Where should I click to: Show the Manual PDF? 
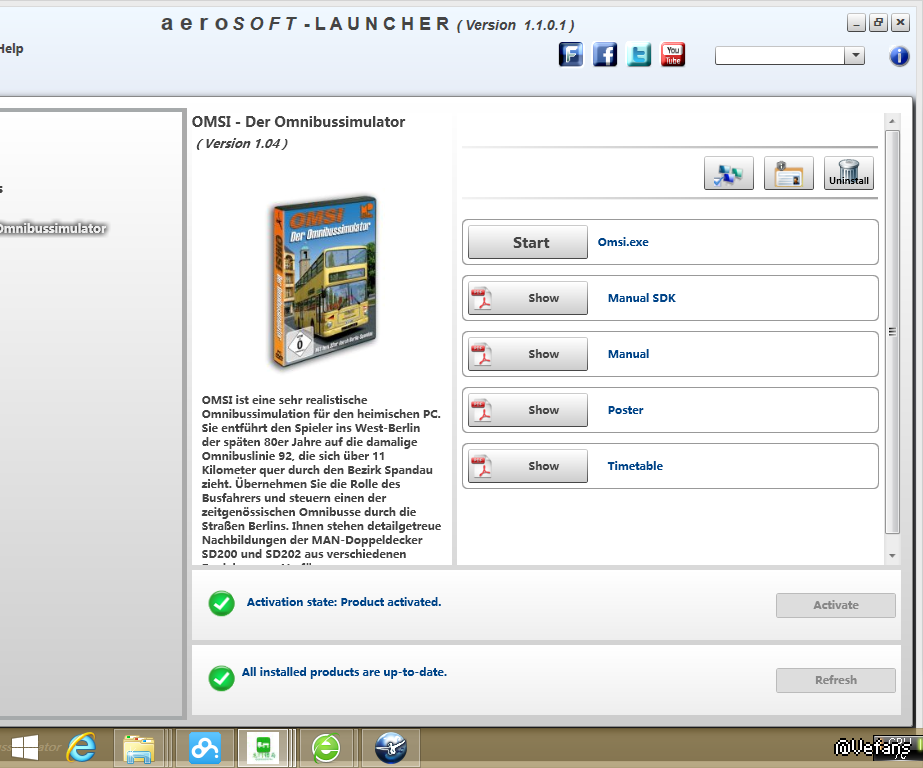click(x=527, y=354)
